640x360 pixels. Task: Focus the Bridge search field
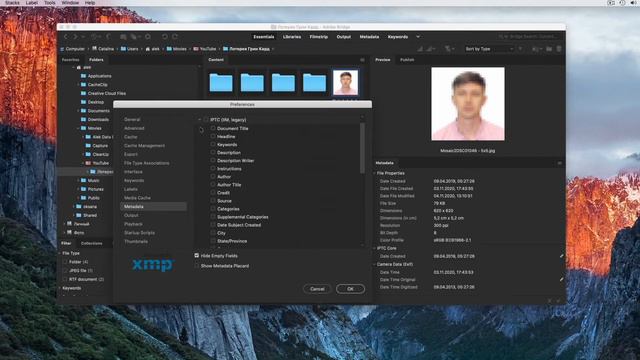pos(529,37)
